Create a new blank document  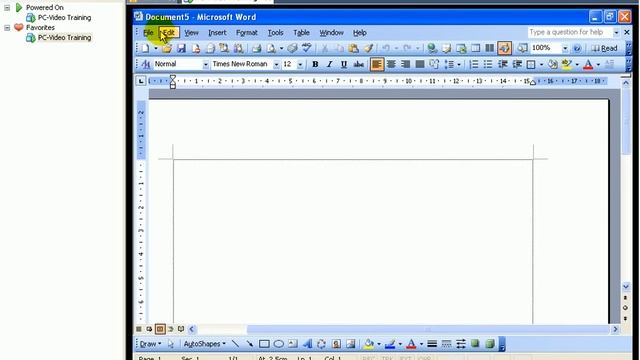point(145,49)
